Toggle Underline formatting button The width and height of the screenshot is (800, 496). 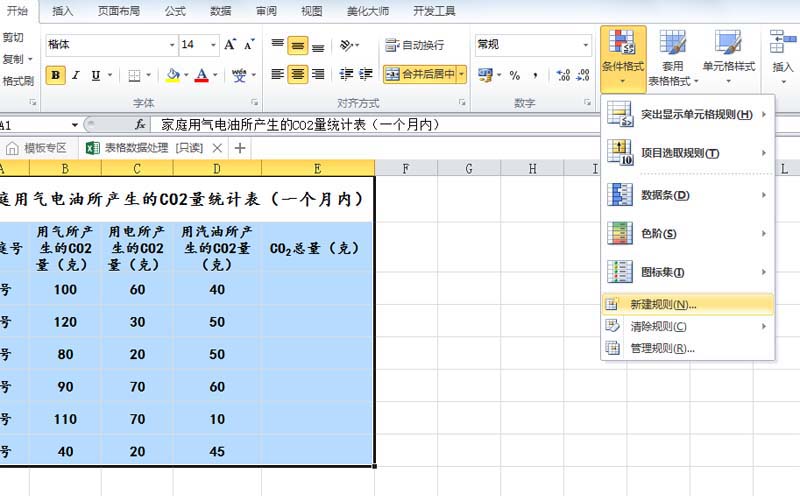95,76
